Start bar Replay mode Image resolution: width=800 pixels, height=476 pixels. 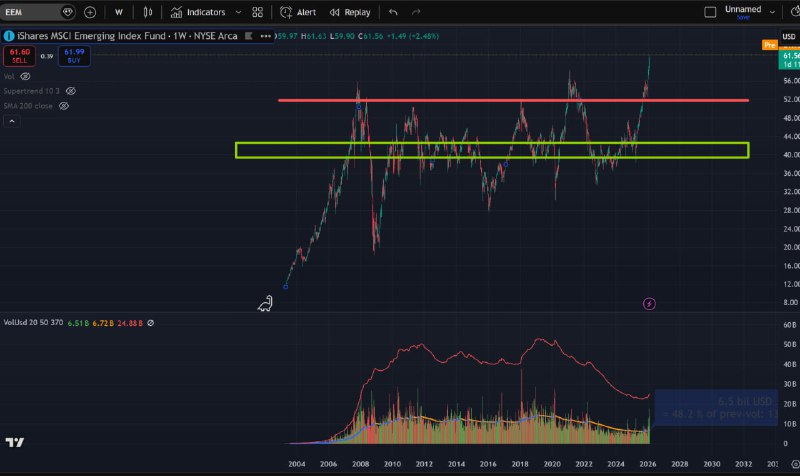coord(349,12)
